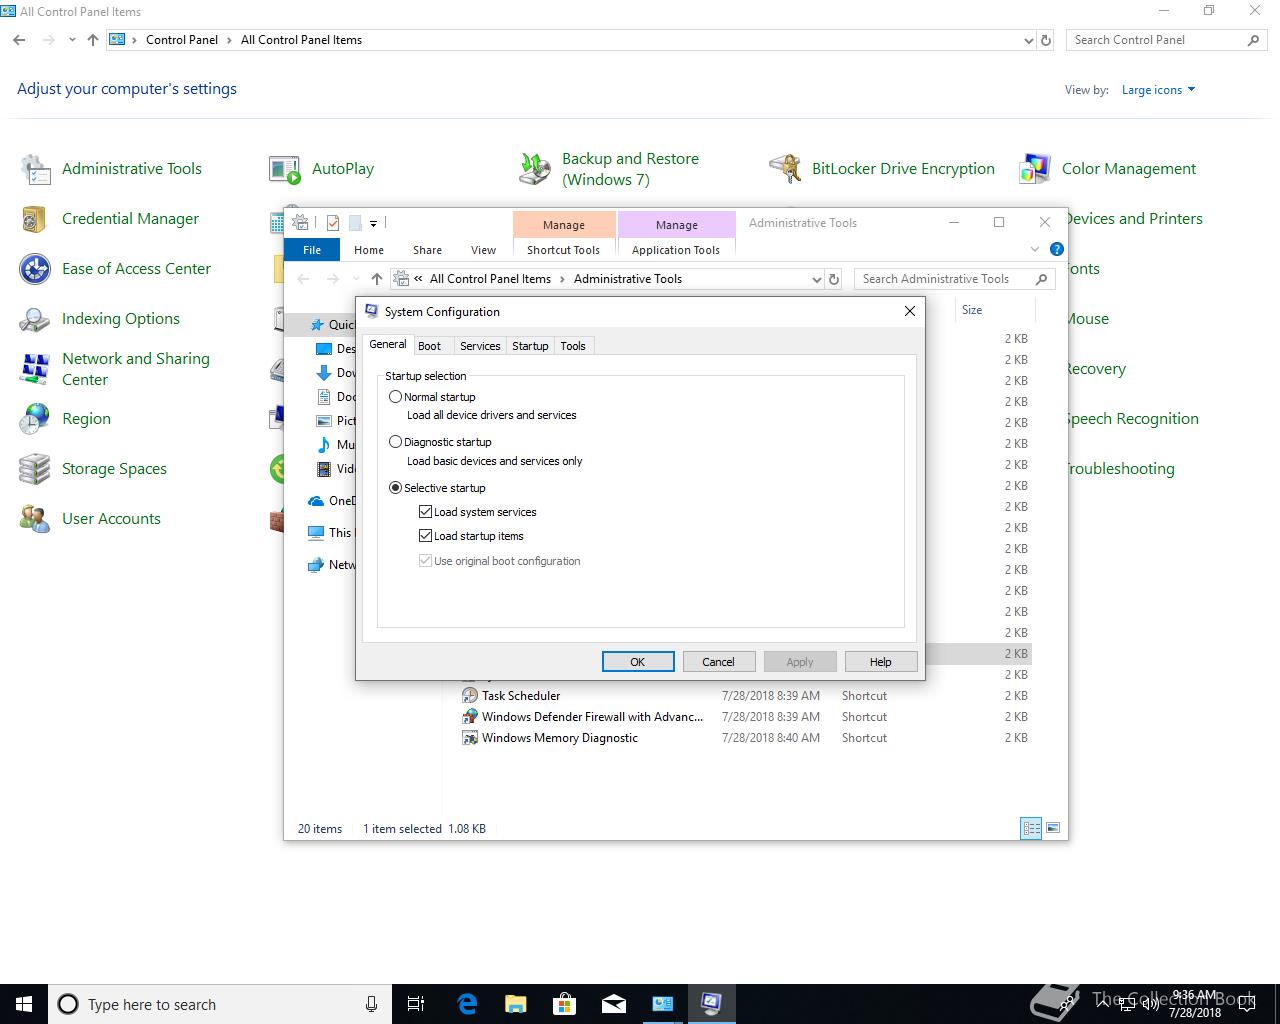Open Home ribbon tab
This screenshot has height=1024, width=1280.
pos(369,250)
